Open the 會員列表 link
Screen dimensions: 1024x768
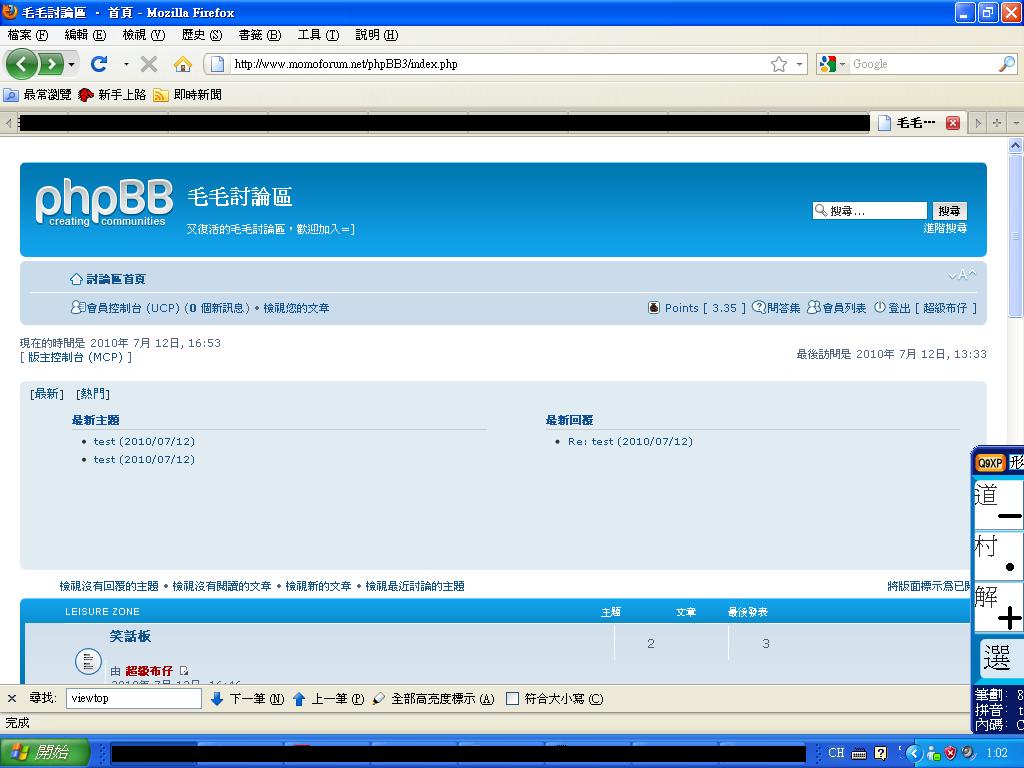point(837,308)
